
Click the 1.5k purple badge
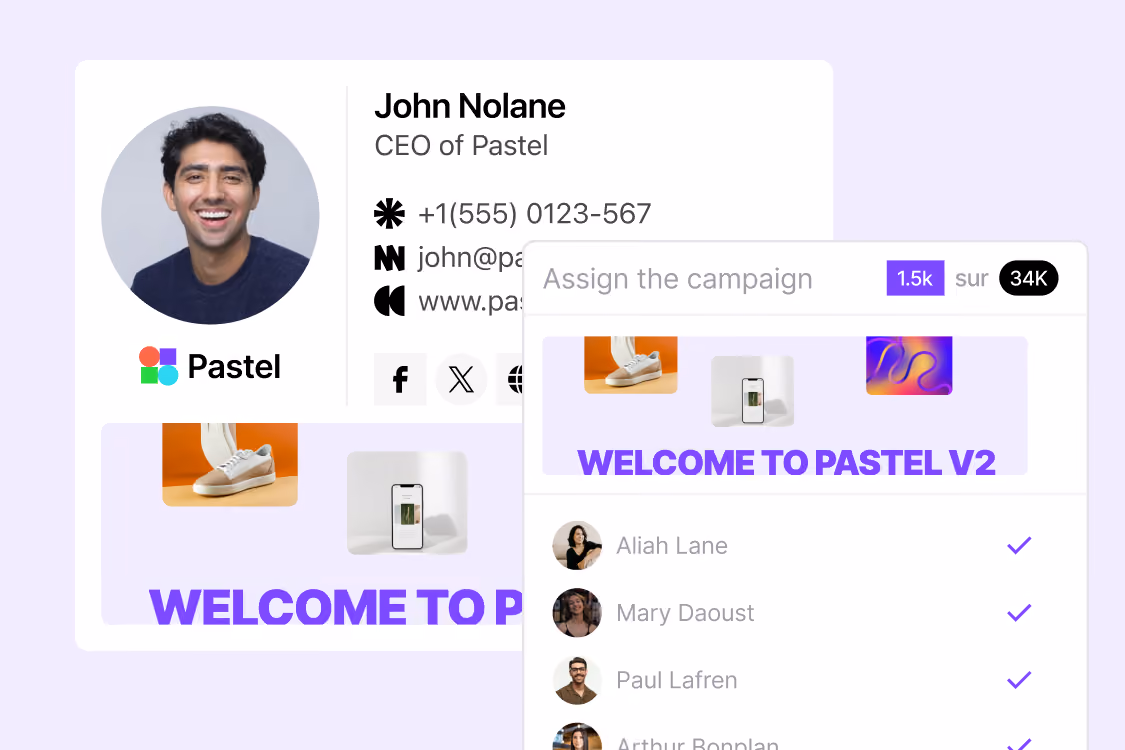click(x=915, y=278)
